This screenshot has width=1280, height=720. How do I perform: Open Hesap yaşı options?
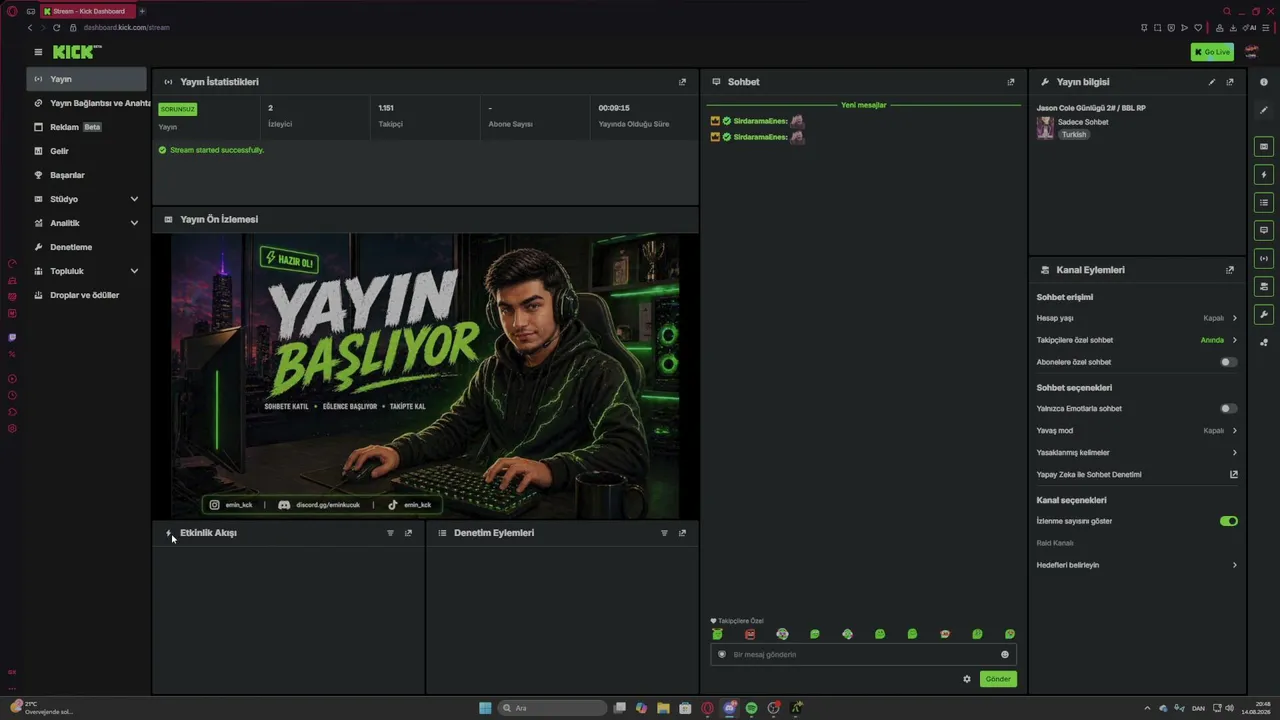pyautogui.click(x=1137, y=318)
